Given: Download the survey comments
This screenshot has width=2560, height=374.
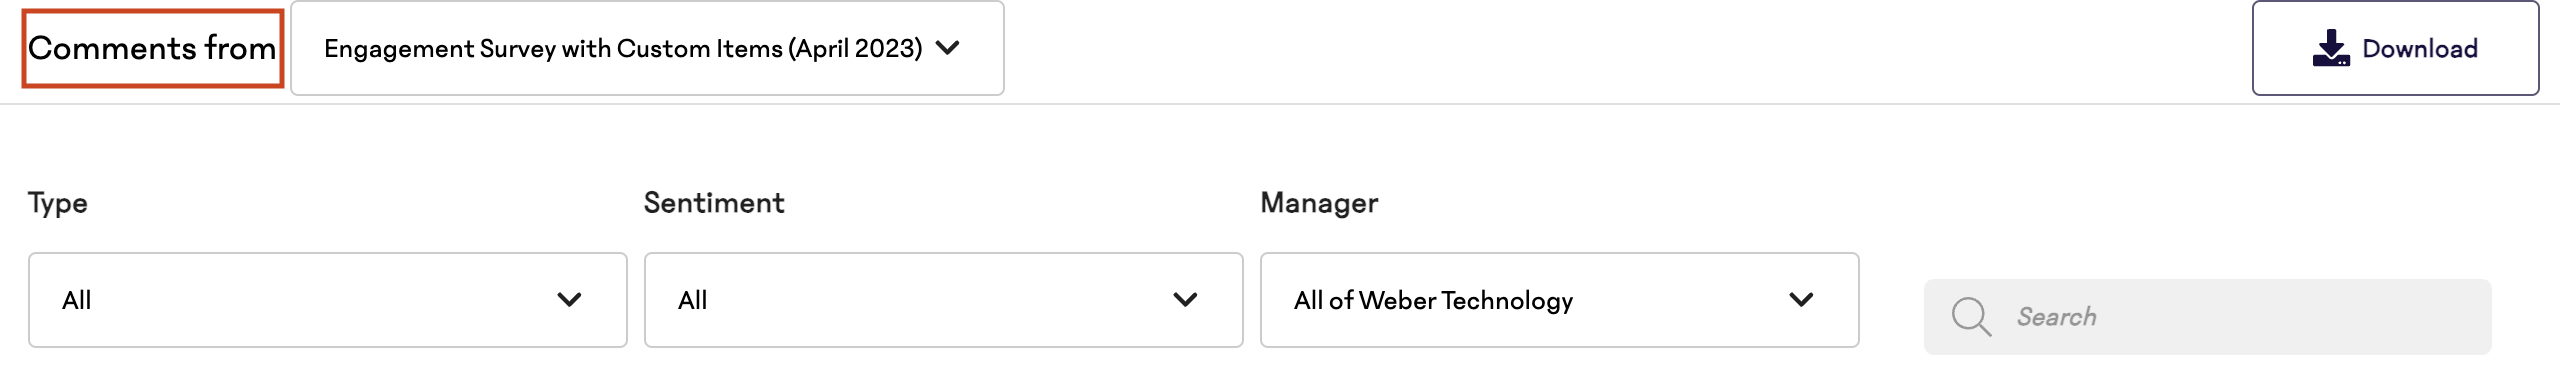Looking at the screenshot, I should click(2395, 48).
